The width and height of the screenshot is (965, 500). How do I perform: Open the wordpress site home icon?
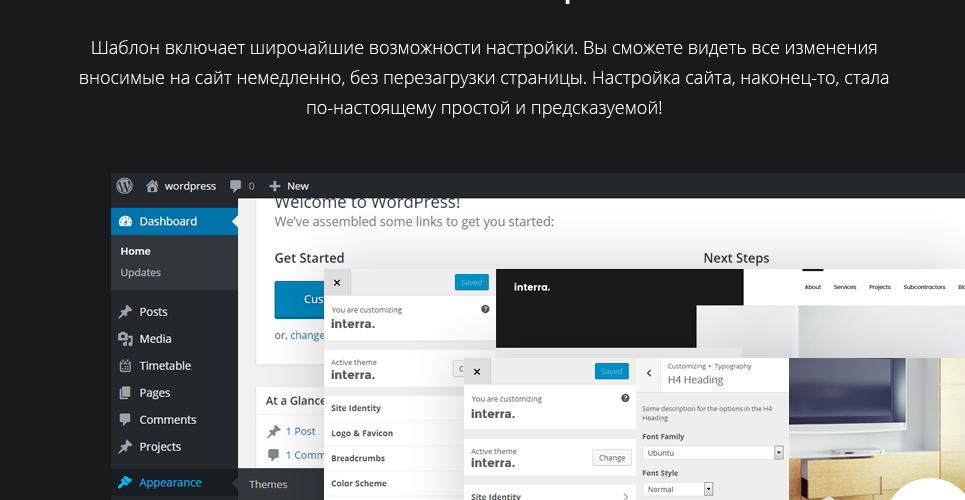pos(152,186)
